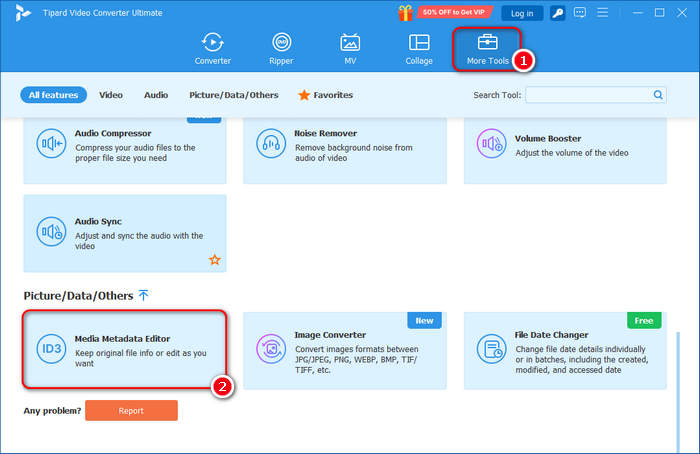Click 'Adjust the volume of the video' text
The image size is (700, 454).
(x=572, y=153)
